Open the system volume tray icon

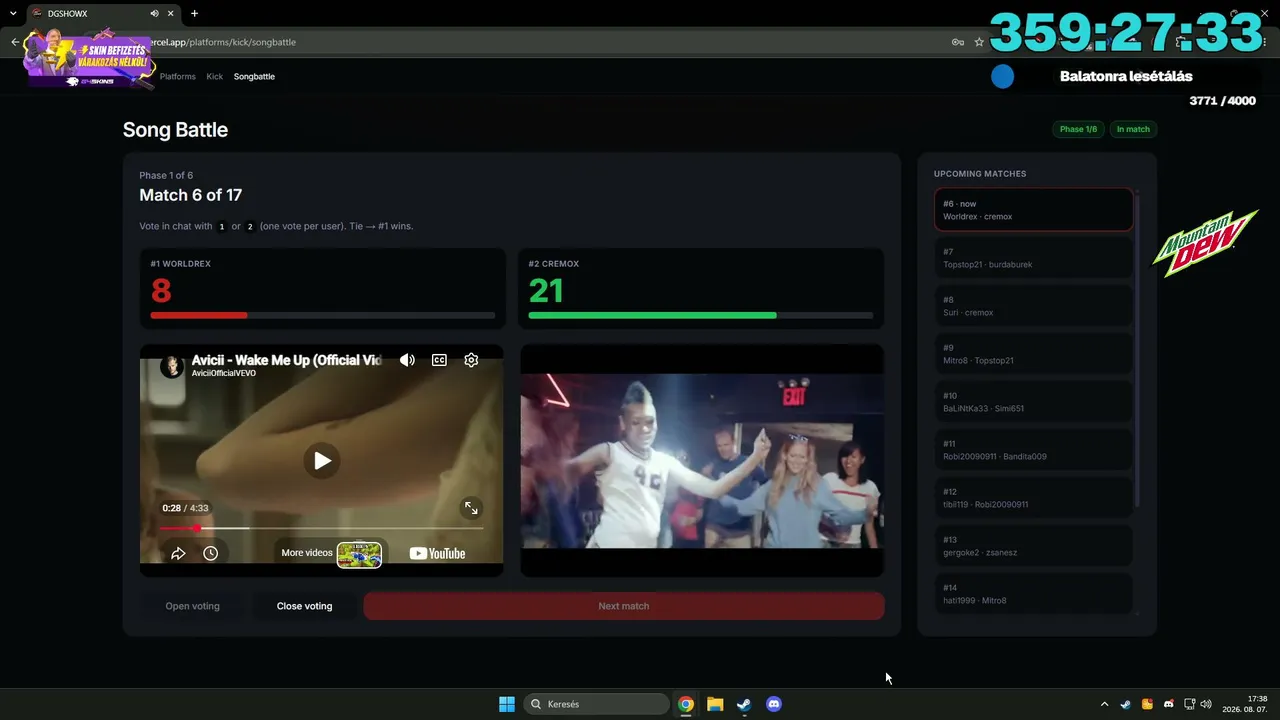click(x=1206, y=704)
